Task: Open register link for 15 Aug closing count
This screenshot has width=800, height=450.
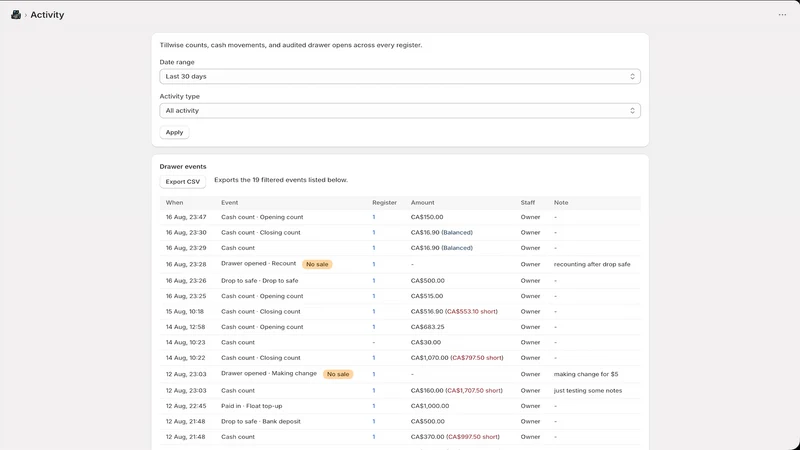Action: click(373, 312)
